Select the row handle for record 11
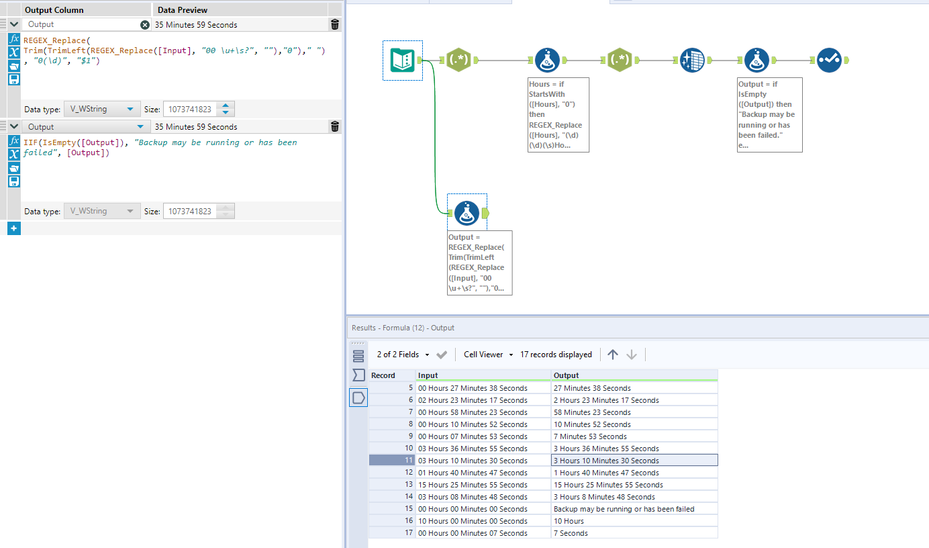Image resolution: width=929 pixels, height=548 pixels. 392,460
